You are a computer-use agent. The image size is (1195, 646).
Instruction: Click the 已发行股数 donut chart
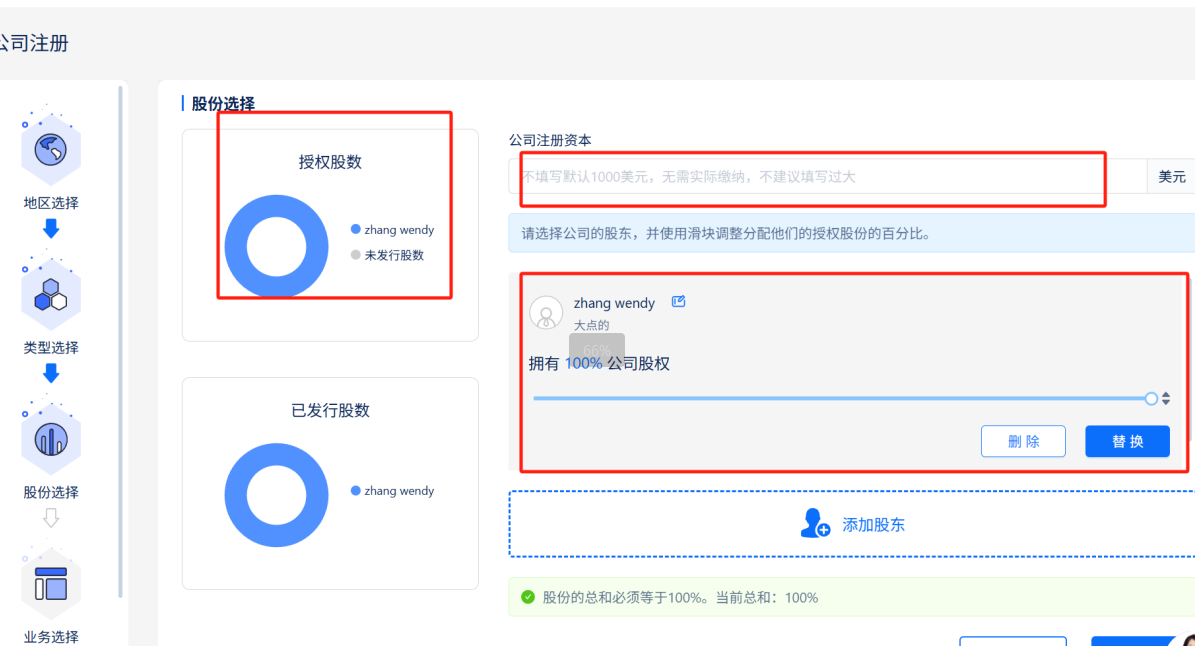[277, 495]
